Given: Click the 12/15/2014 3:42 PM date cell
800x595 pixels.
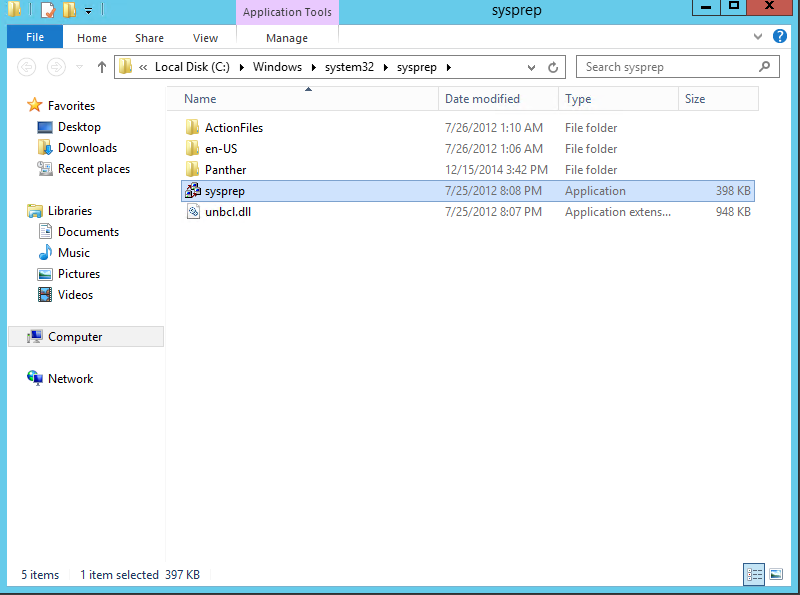Looking at the screenshot, I should (x=496, y=169).
